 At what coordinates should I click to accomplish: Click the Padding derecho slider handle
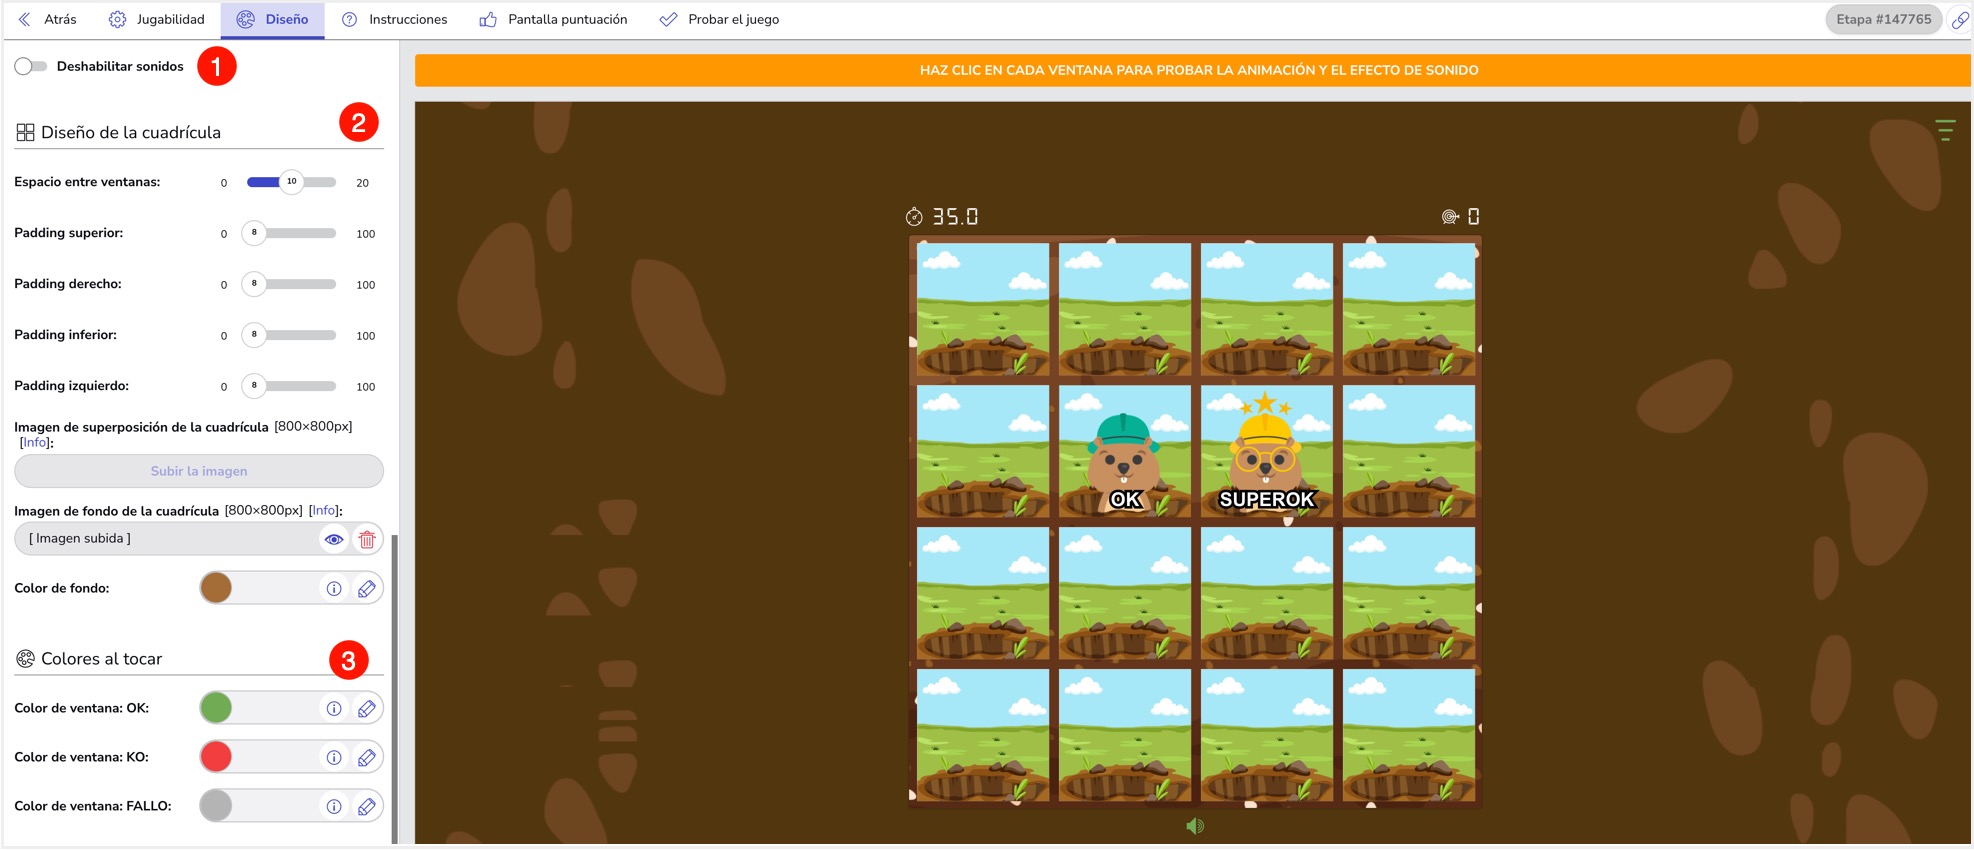[254, 284]
